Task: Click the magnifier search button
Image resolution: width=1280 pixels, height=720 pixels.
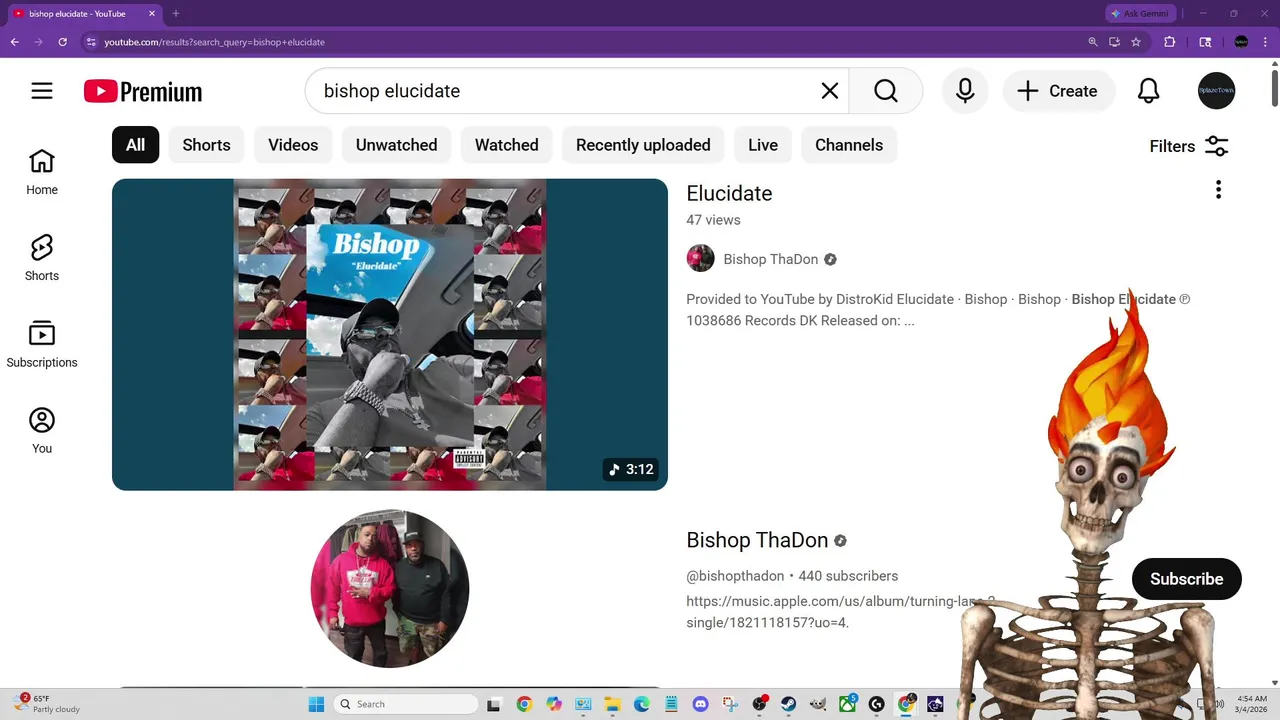Action: pos(886,91)
